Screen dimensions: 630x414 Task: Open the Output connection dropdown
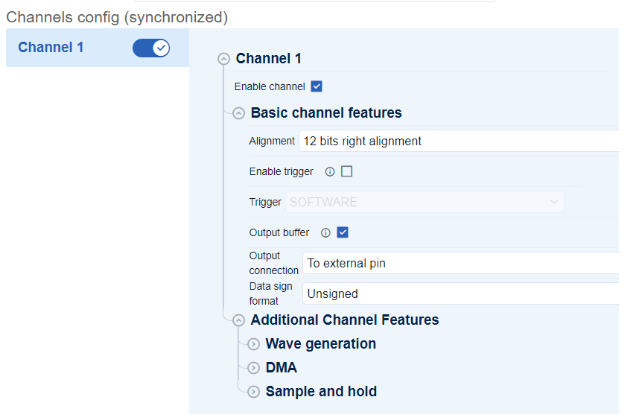tap(460, 264)
